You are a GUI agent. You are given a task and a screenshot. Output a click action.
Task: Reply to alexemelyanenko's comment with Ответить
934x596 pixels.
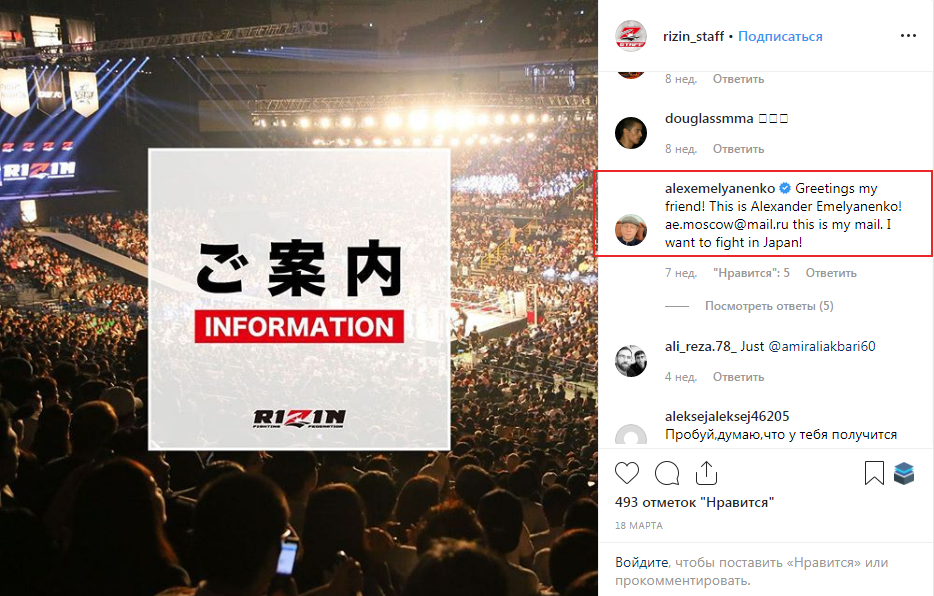click(831, 273)
